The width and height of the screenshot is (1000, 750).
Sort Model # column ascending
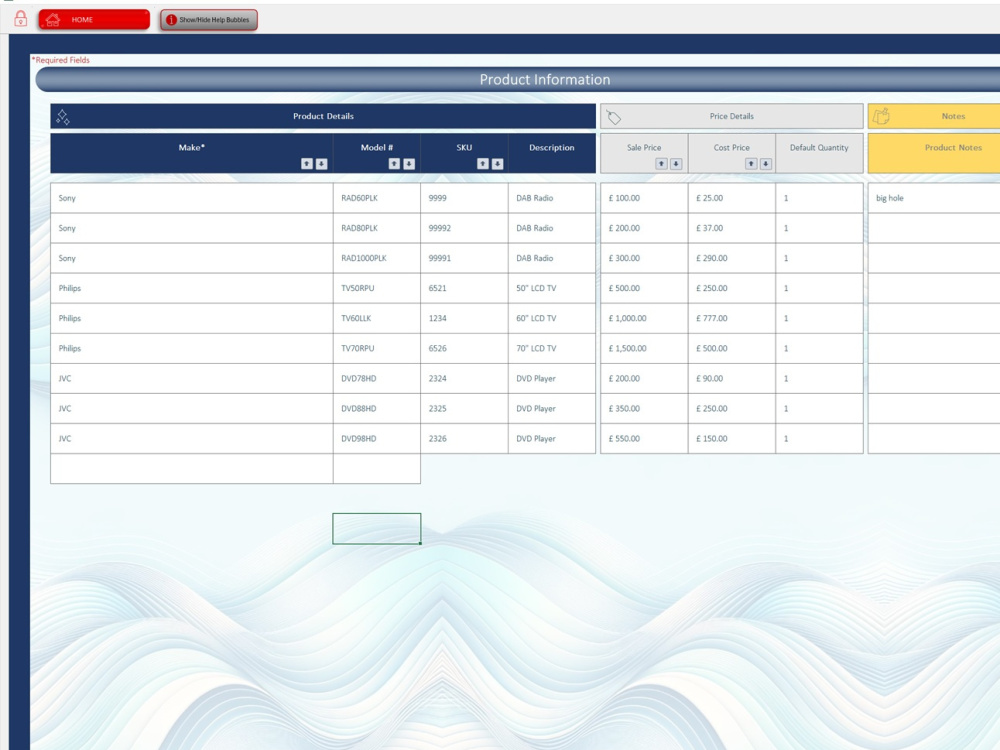[394, 164]
